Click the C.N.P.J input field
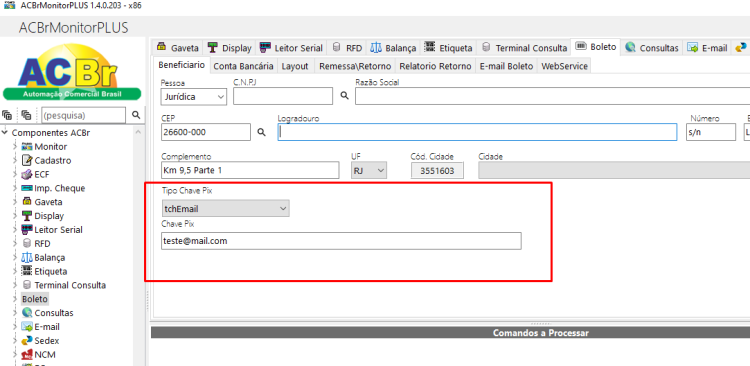 [283, 96]
